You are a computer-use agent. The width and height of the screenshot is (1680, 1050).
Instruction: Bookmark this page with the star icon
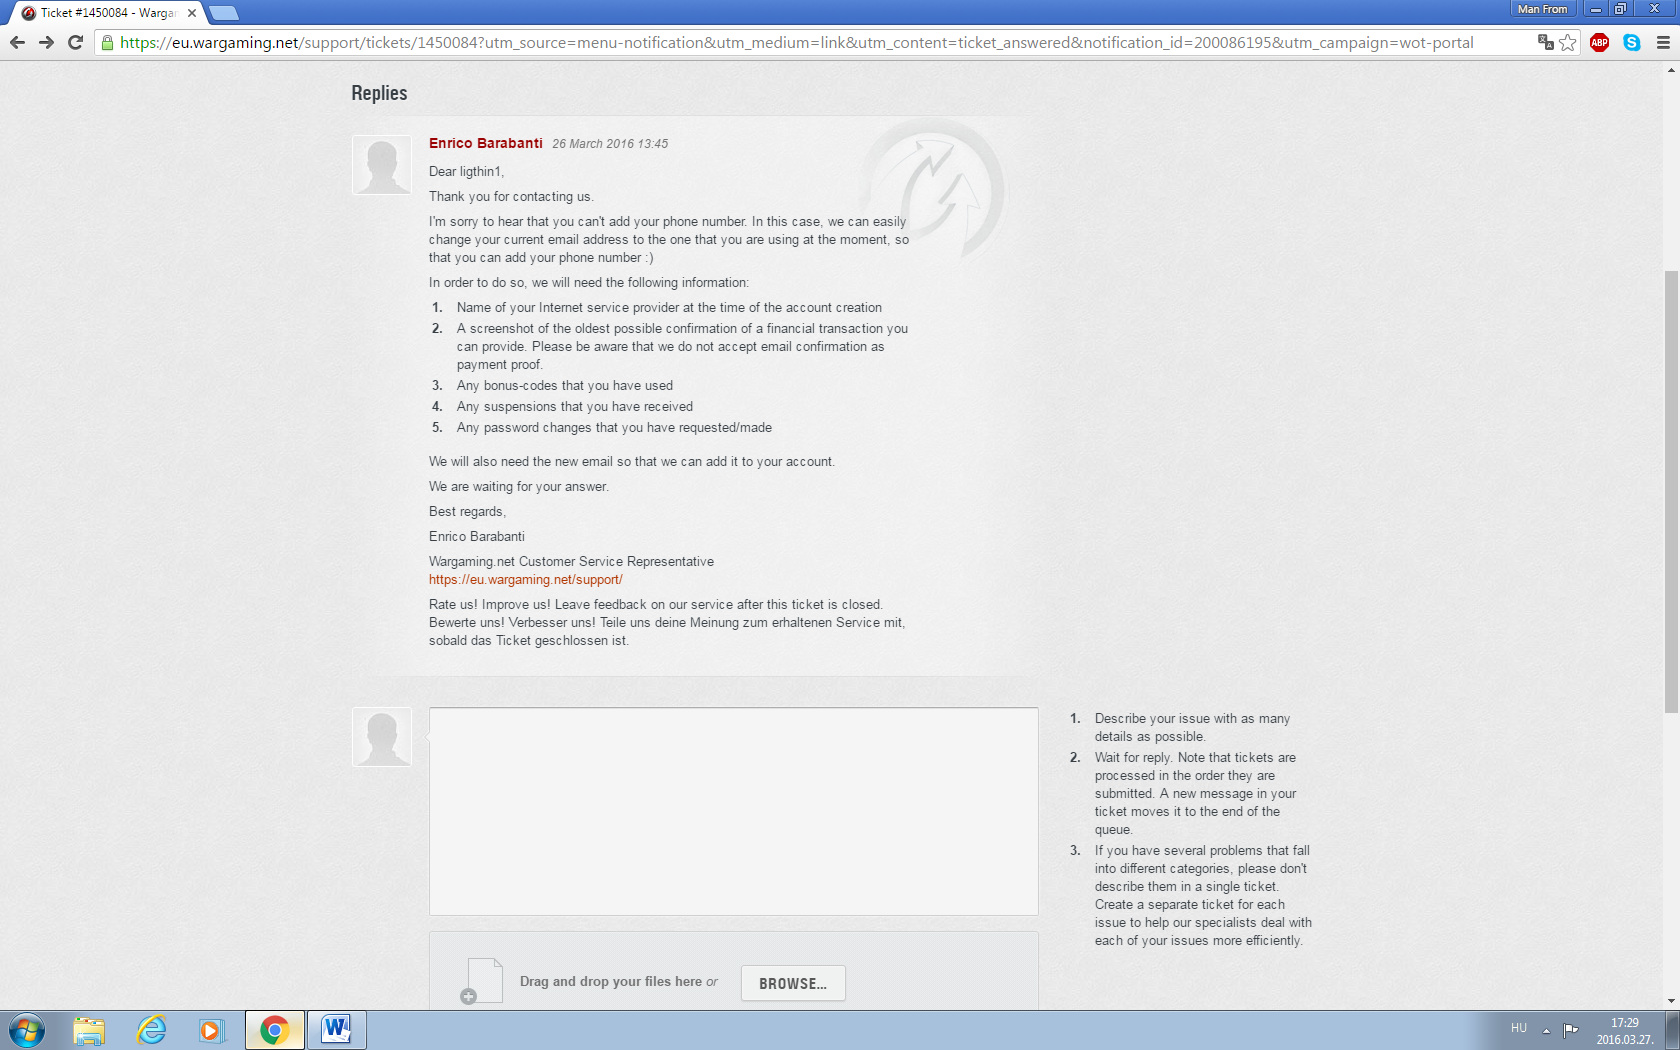click(x=1568, y=42)
